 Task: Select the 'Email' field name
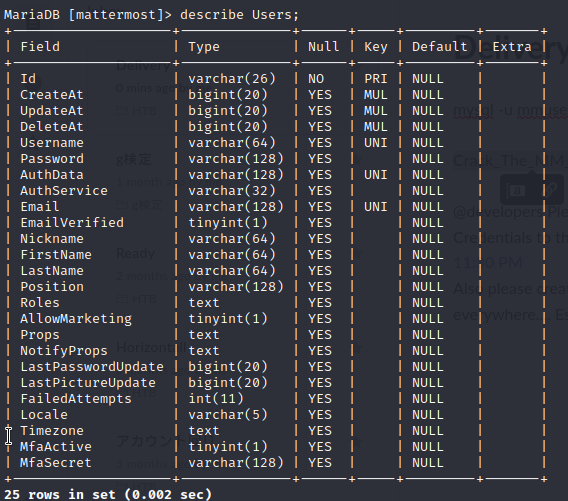40,206
